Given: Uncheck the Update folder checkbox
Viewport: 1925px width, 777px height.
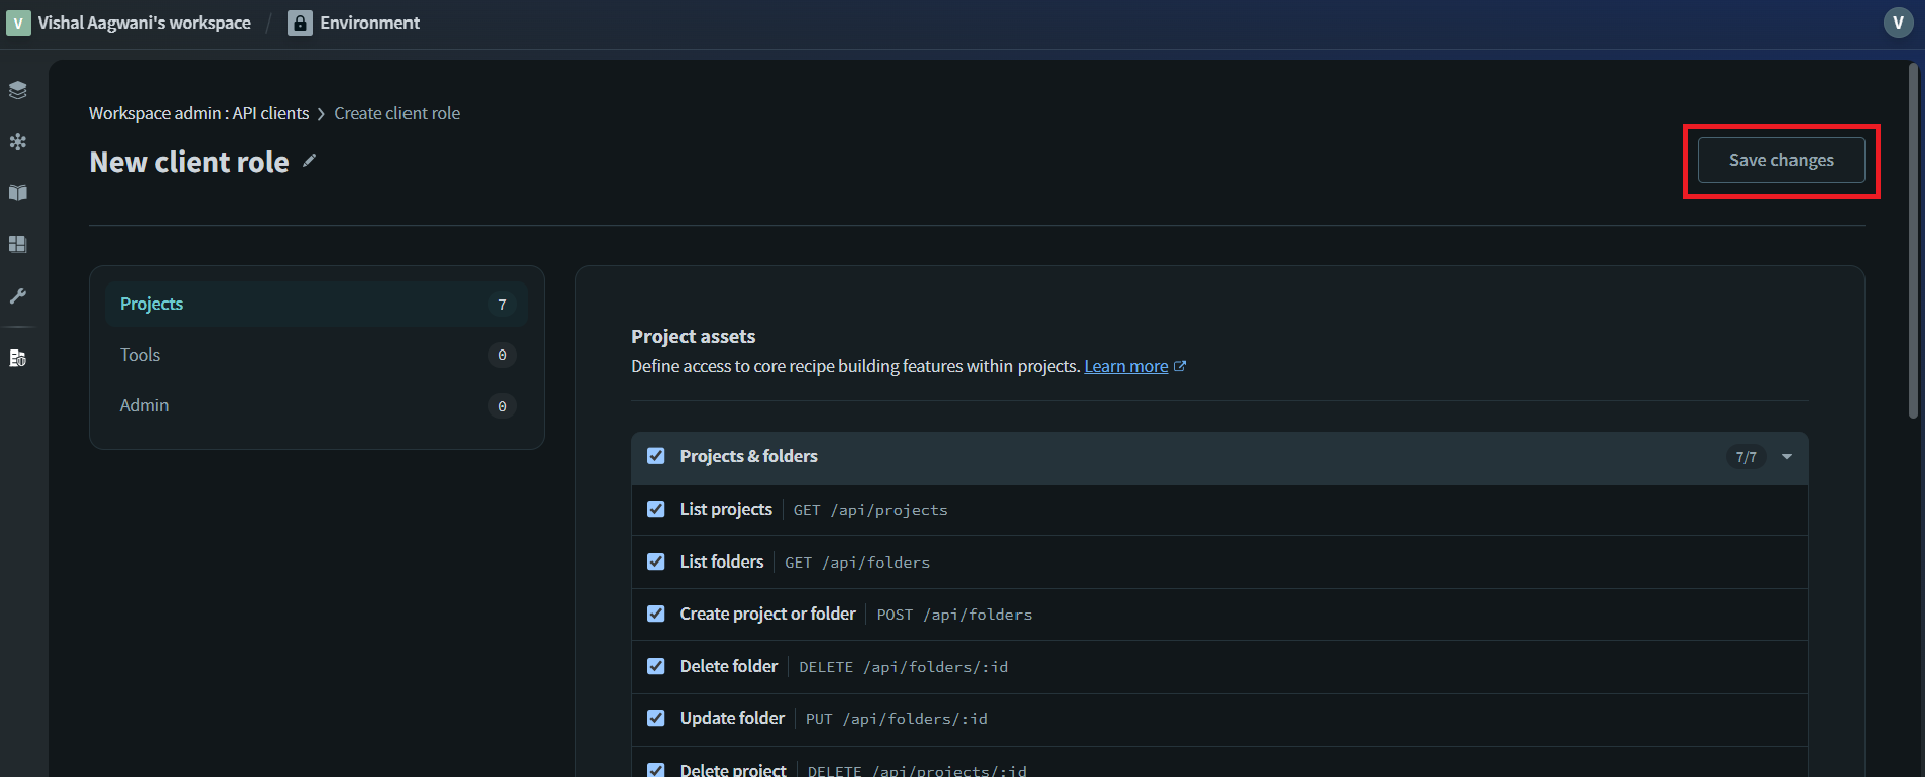Looking at the screenshot, I should [656, 718].
